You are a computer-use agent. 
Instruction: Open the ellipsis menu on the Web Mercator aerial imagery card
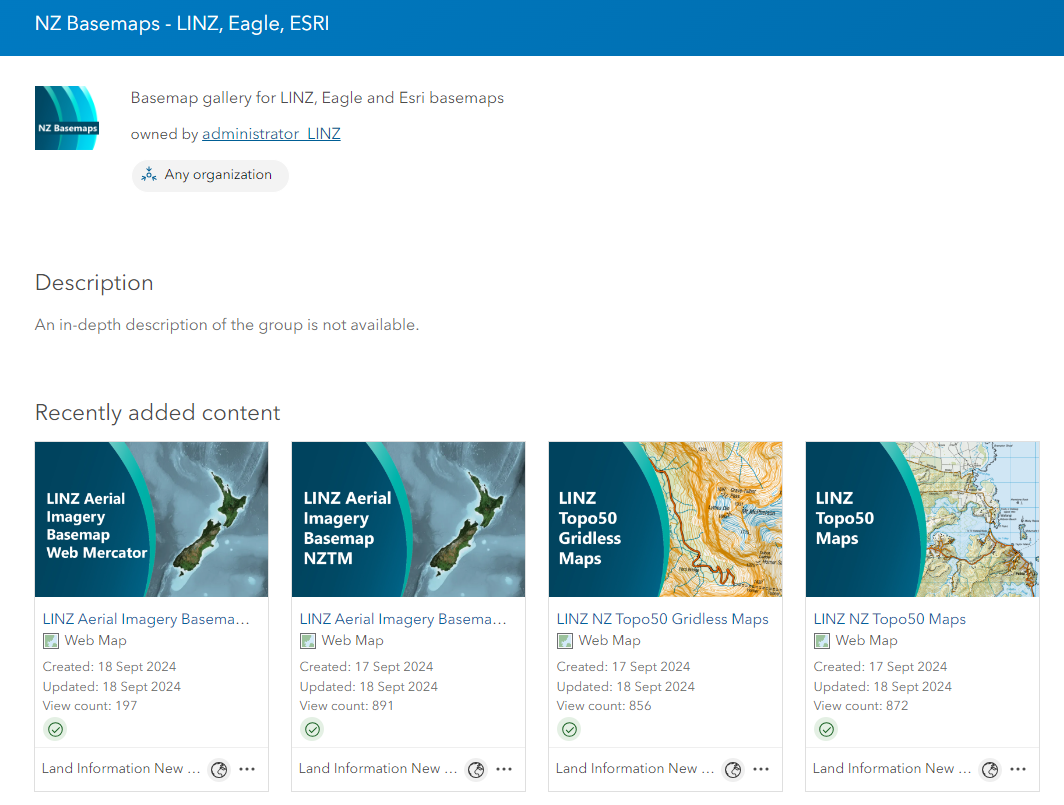click(x=247, y=770)
